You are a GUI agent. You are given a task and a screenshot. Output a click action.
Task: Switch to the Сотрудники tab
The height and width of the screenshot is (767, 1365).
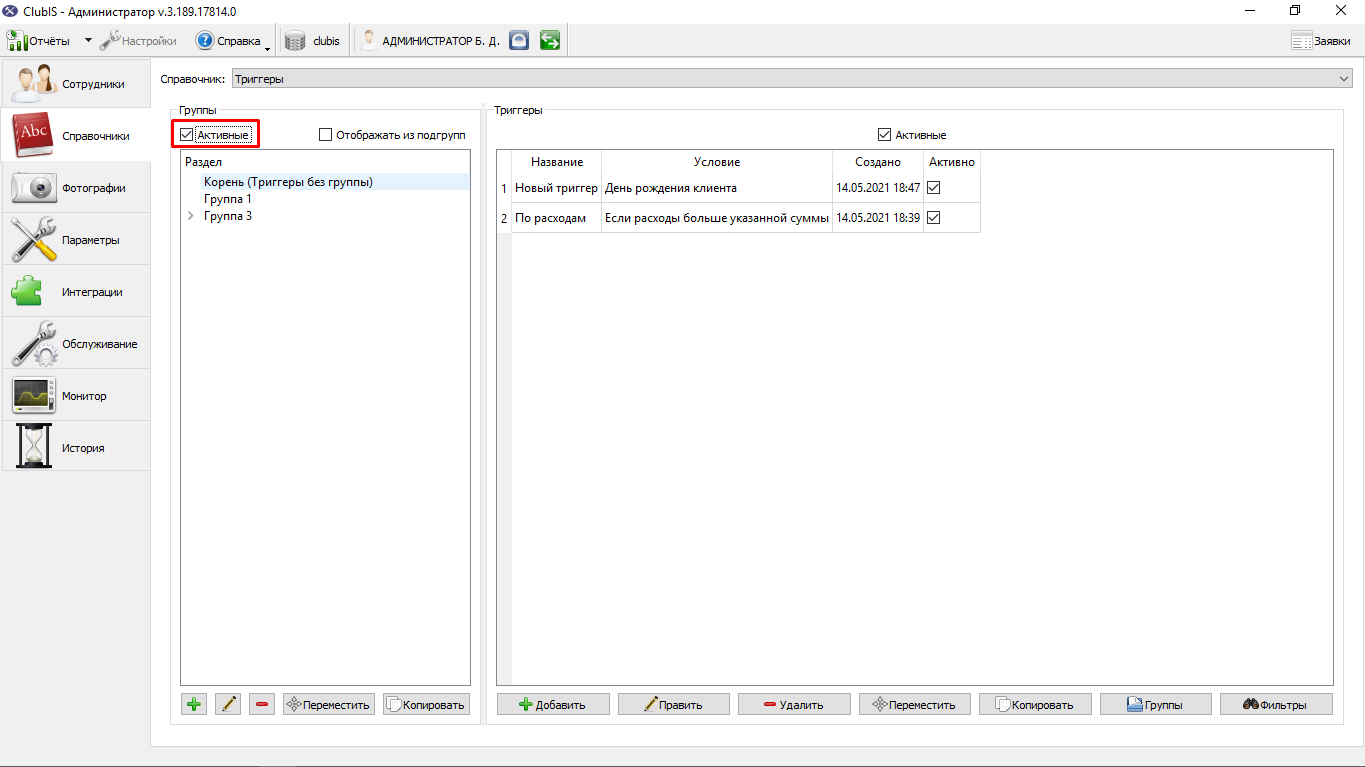tap(76, 84)
